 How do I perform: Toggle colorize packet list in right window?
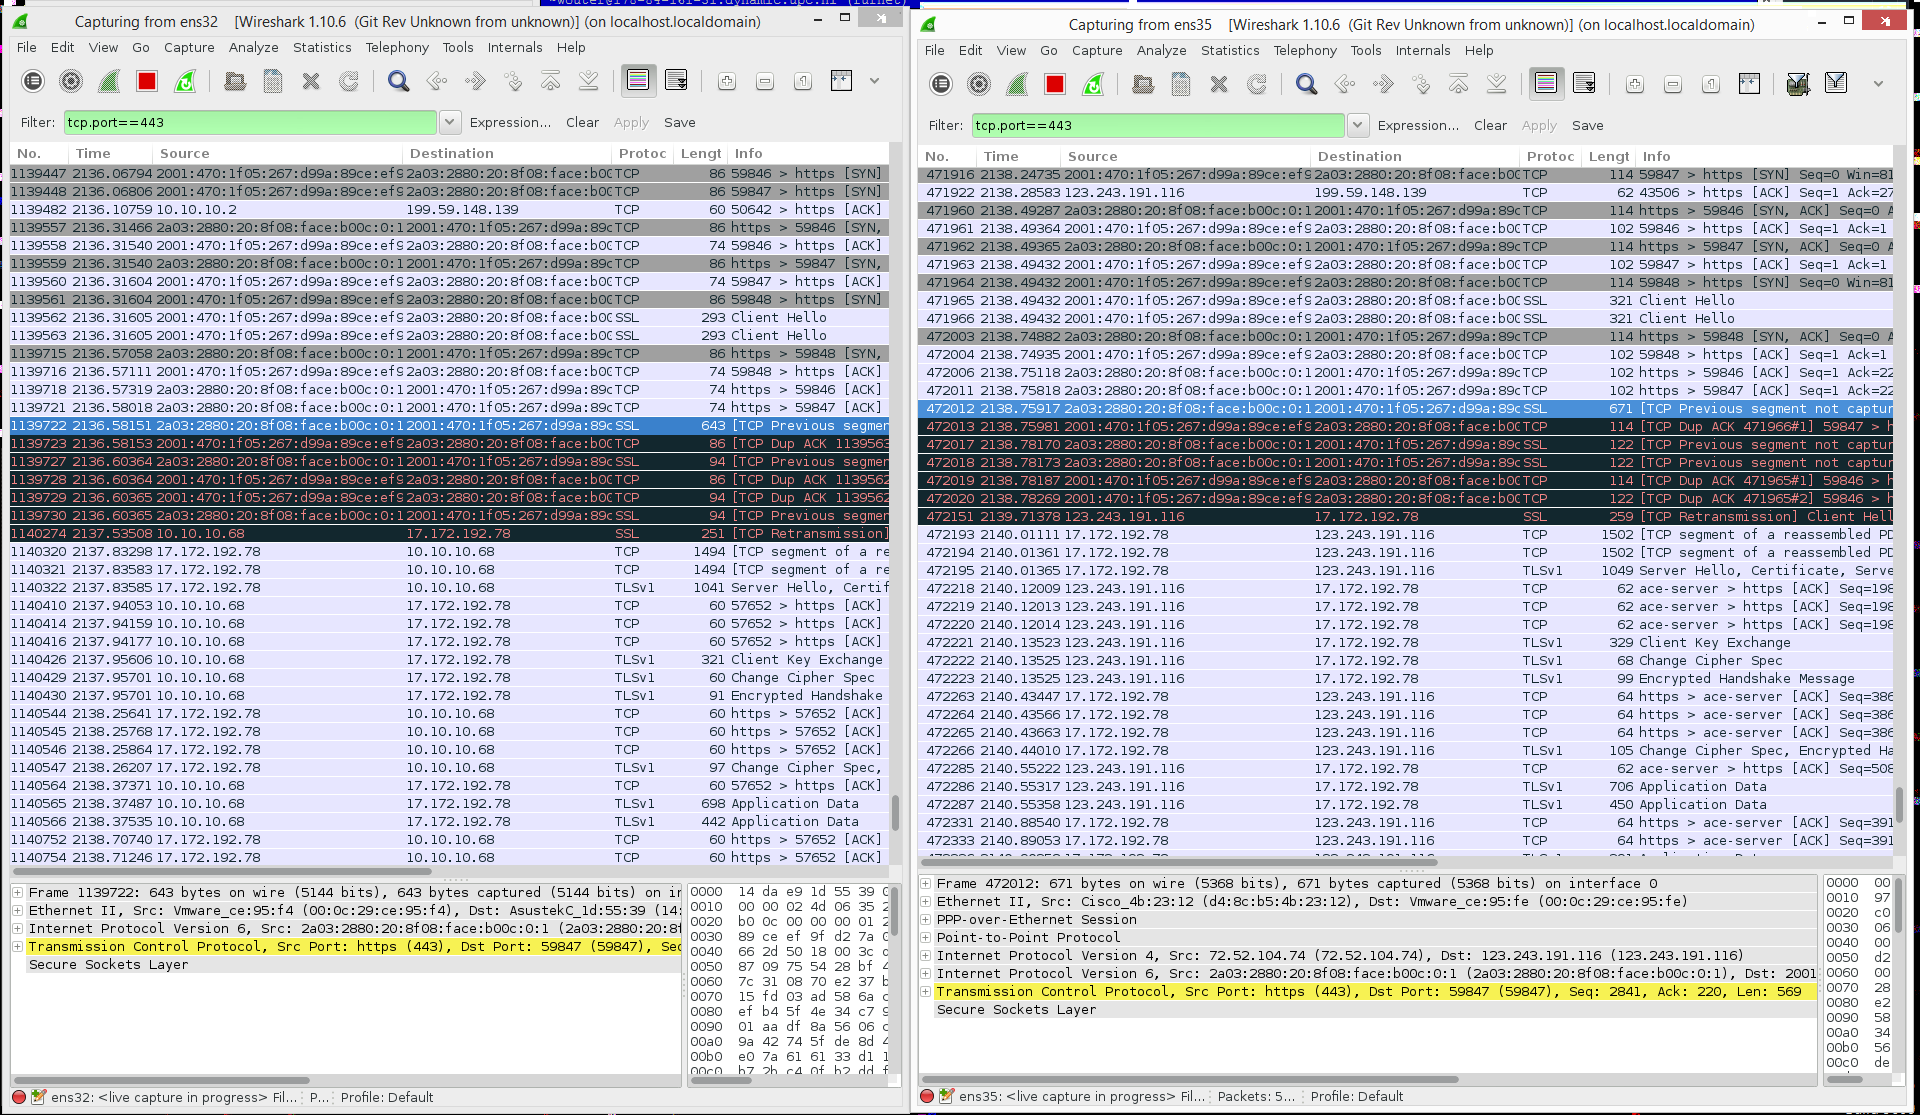[x=1546, y=85]
